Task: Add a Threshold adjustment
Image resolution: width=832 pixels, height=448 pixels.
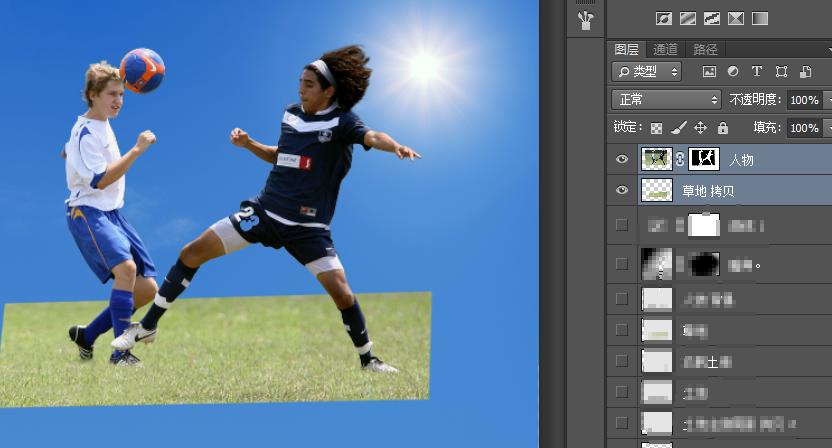Action: 712,19
